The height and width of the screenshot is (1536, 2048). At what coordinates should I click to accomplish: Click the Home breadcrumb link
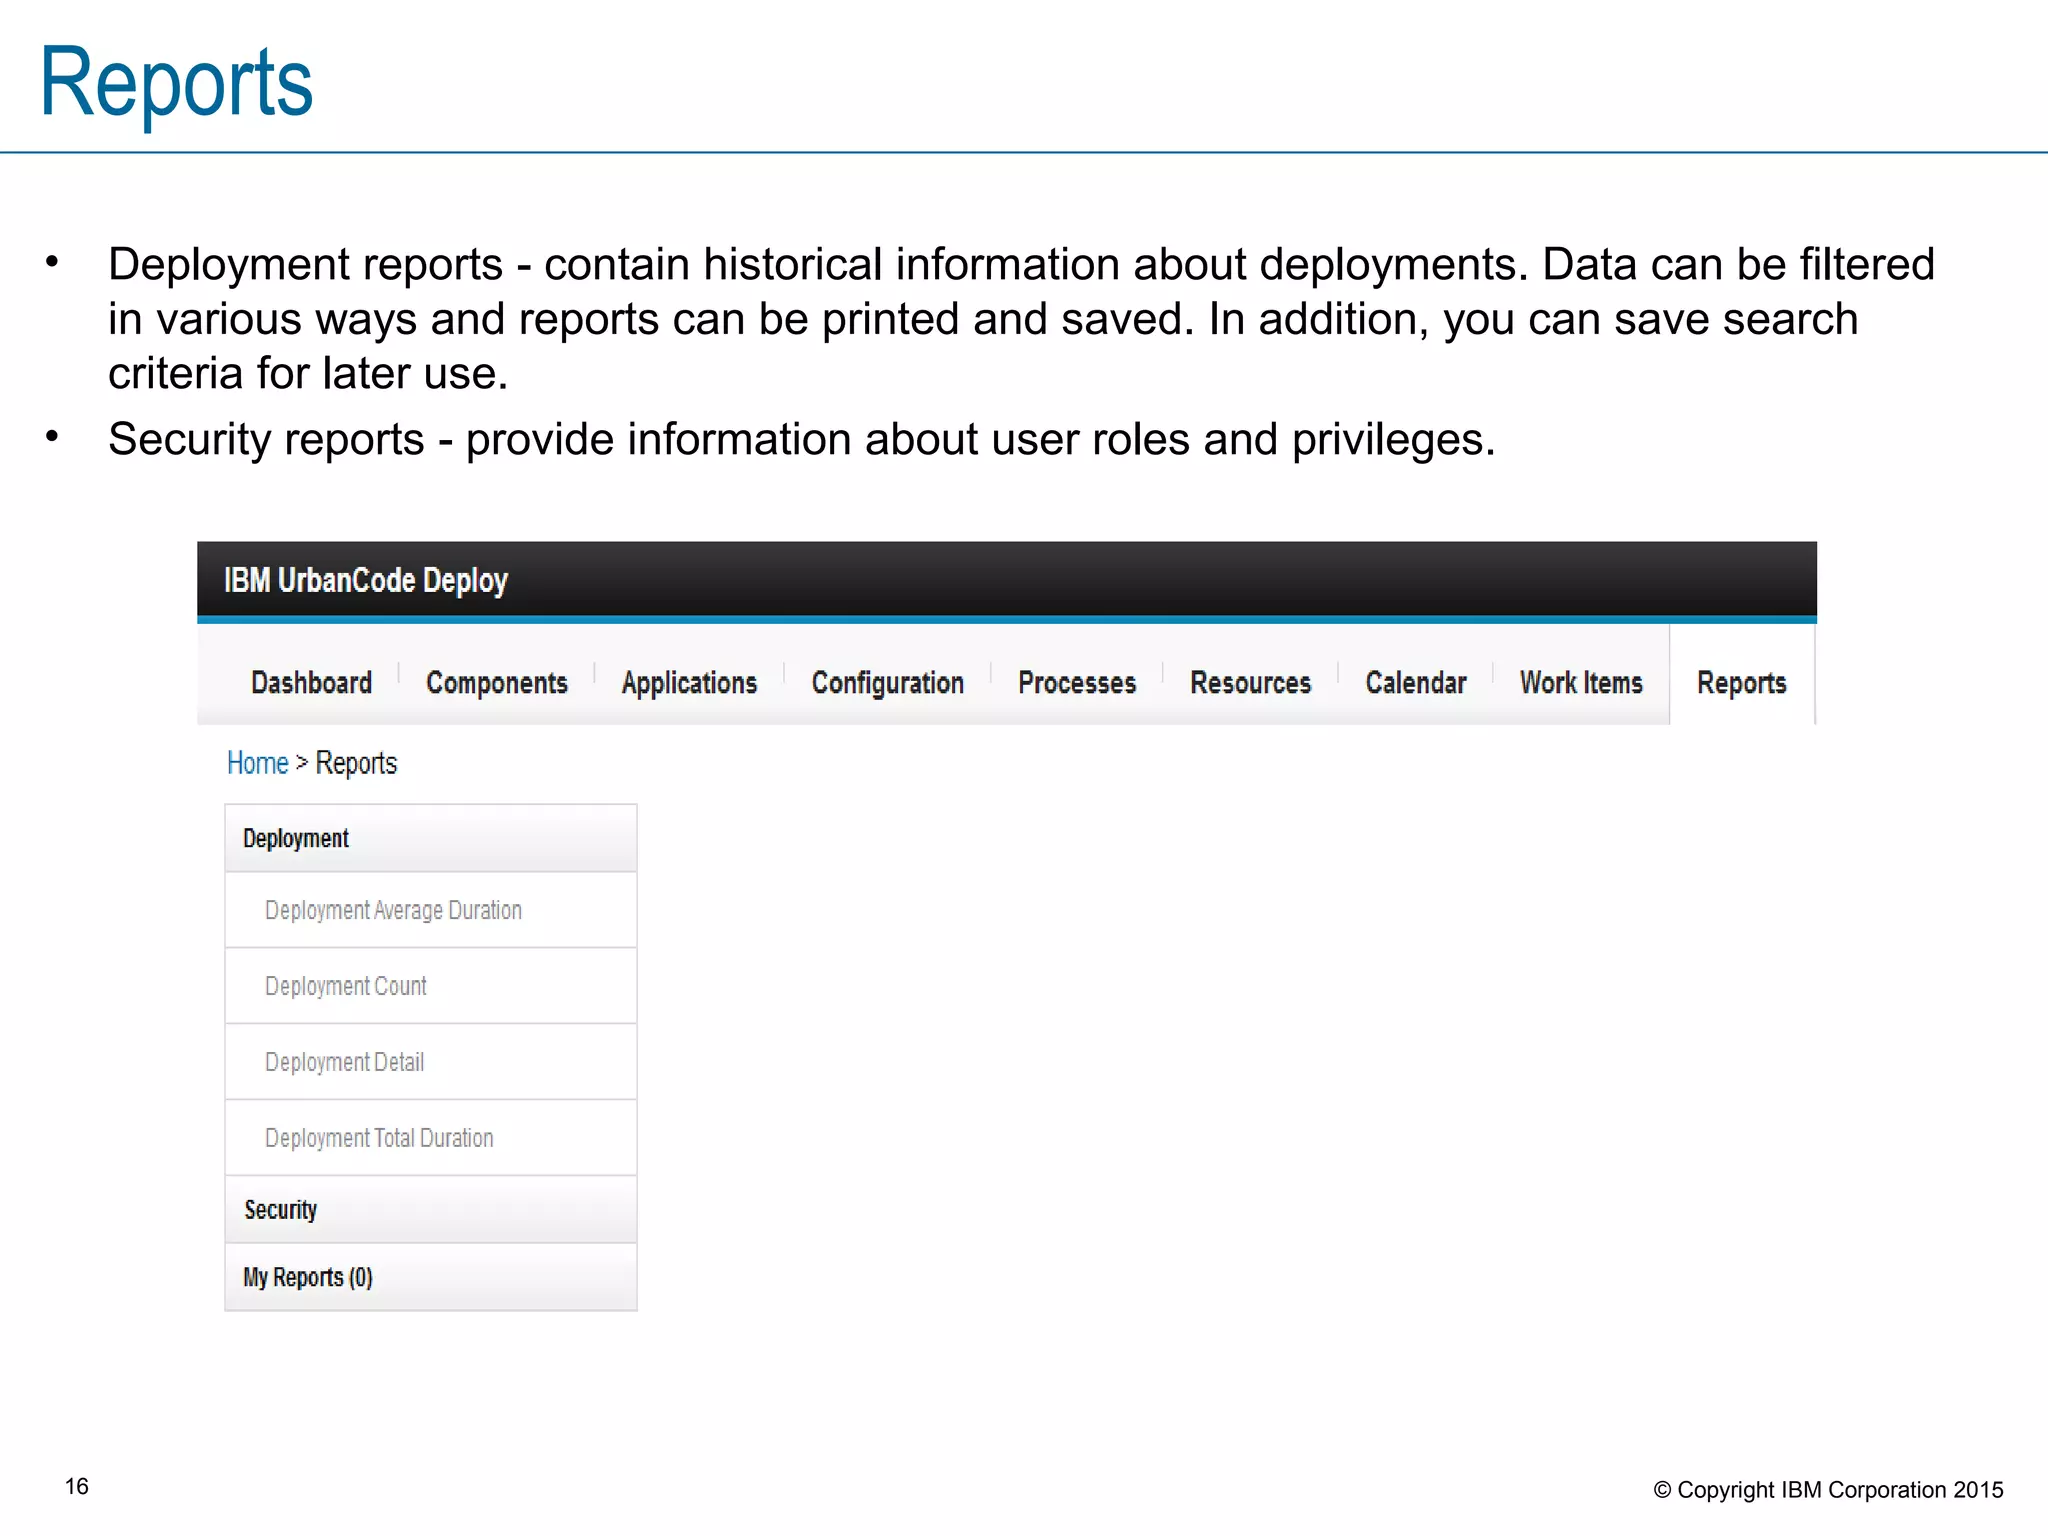(257, 763)
